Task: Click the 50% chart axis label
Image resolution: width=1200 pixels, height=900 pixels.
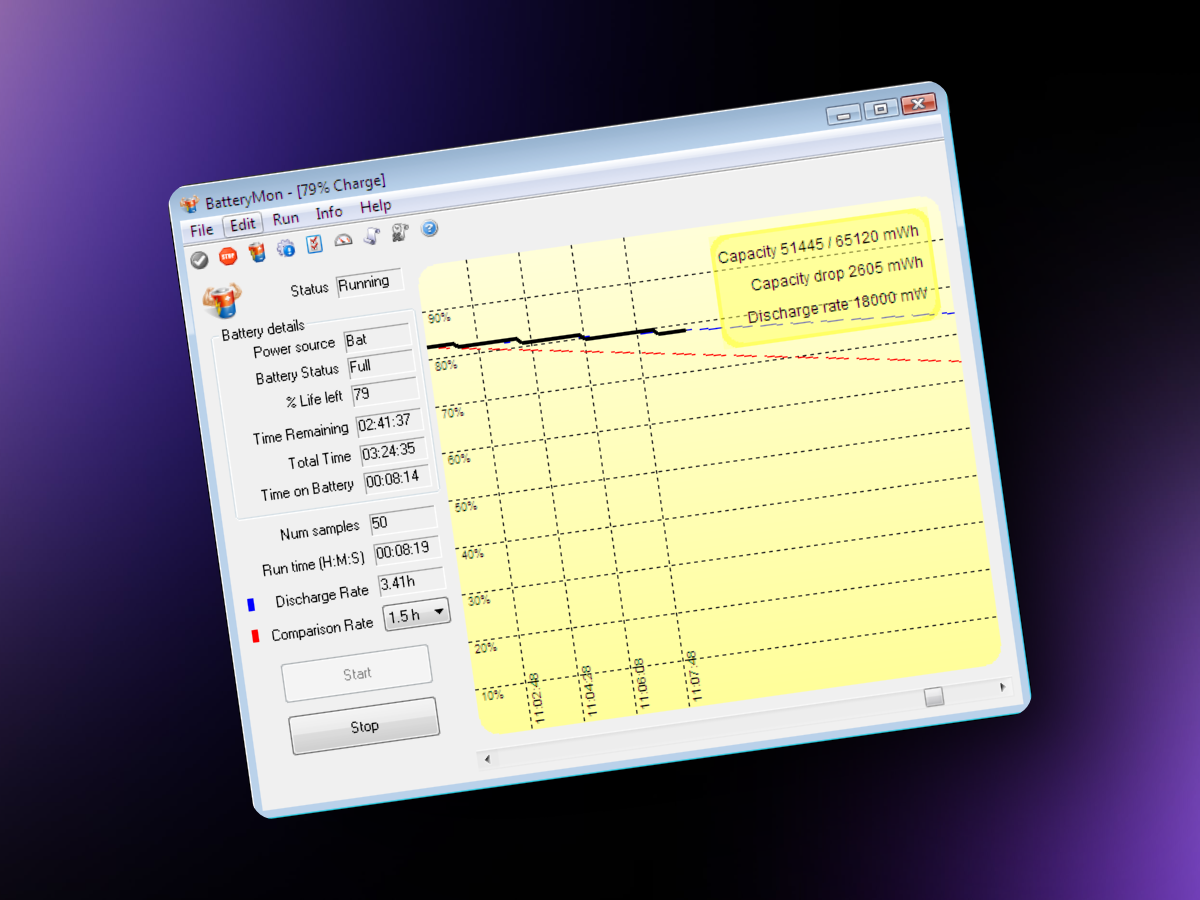Action: 466,506
